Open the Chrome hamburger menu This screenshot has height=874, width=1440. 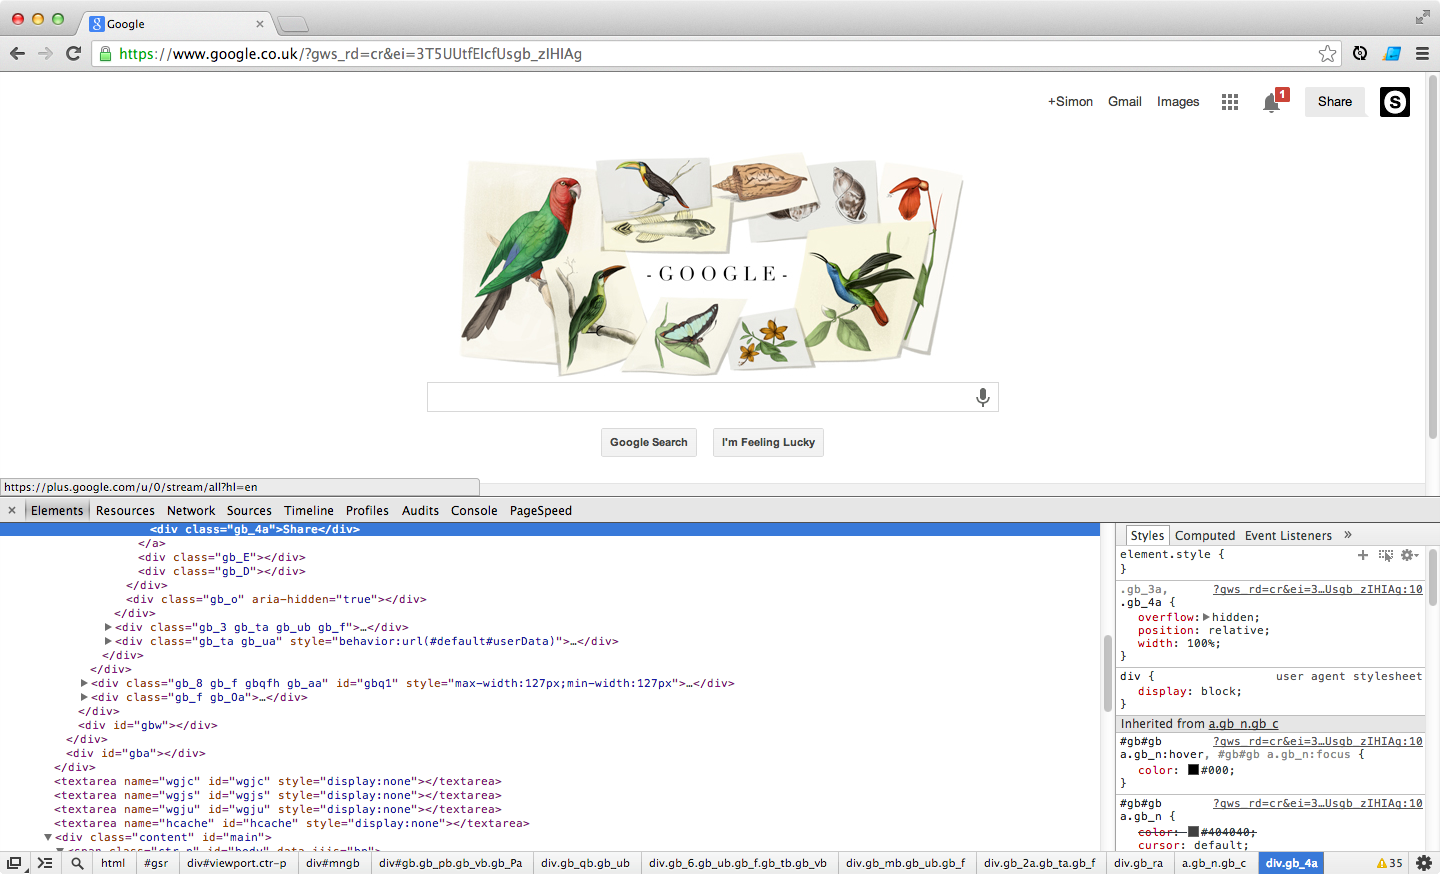tap(1422, 54)
